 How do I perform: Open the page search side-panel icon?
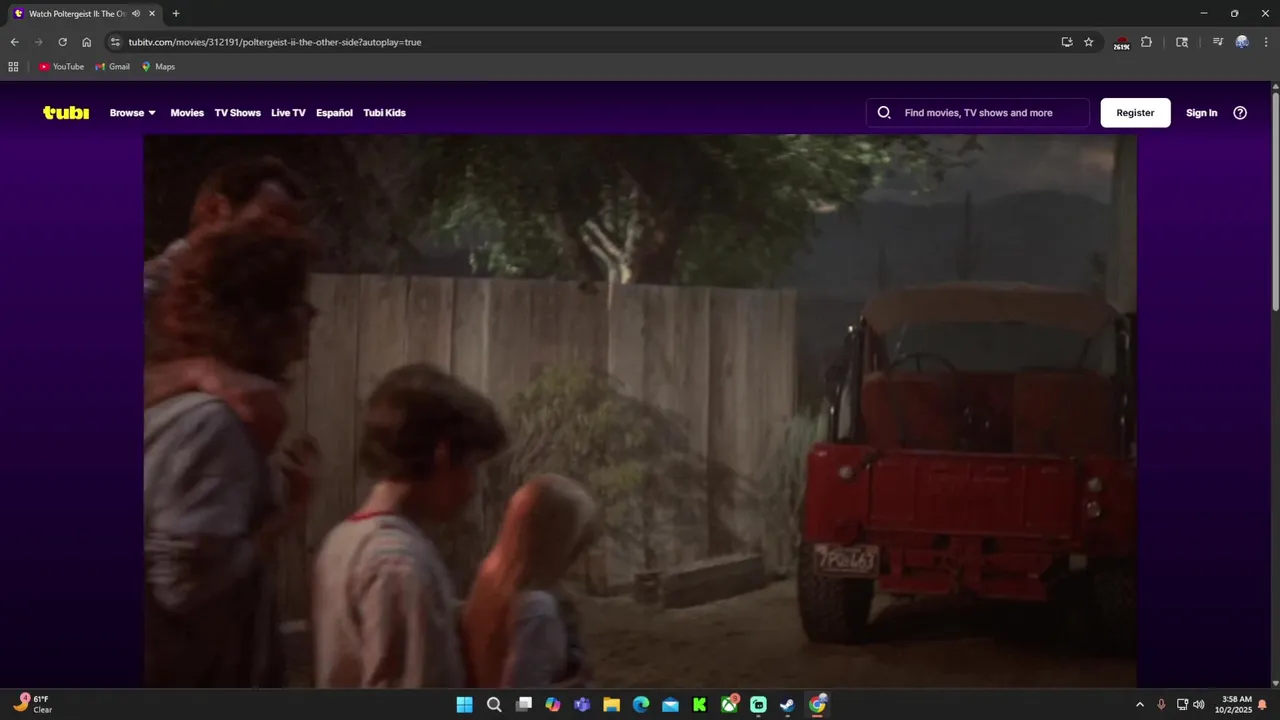(x=1182, y=42)
